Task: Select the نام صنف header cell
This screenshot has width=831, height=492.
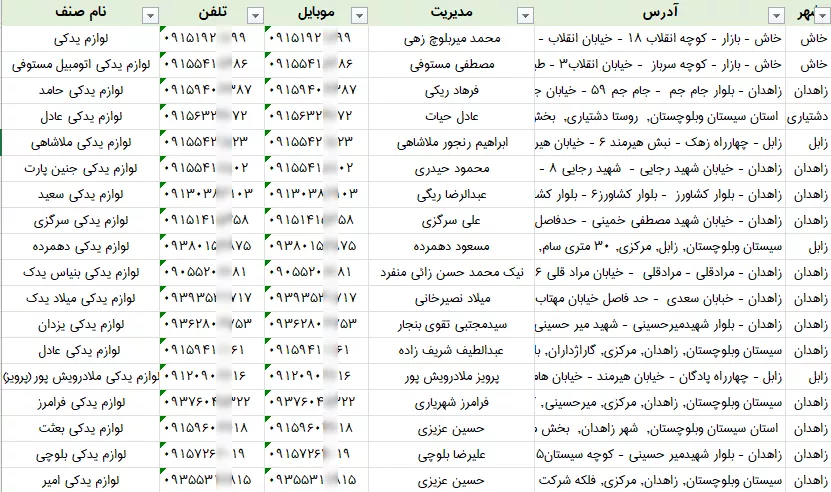Action: coord(81,13)
